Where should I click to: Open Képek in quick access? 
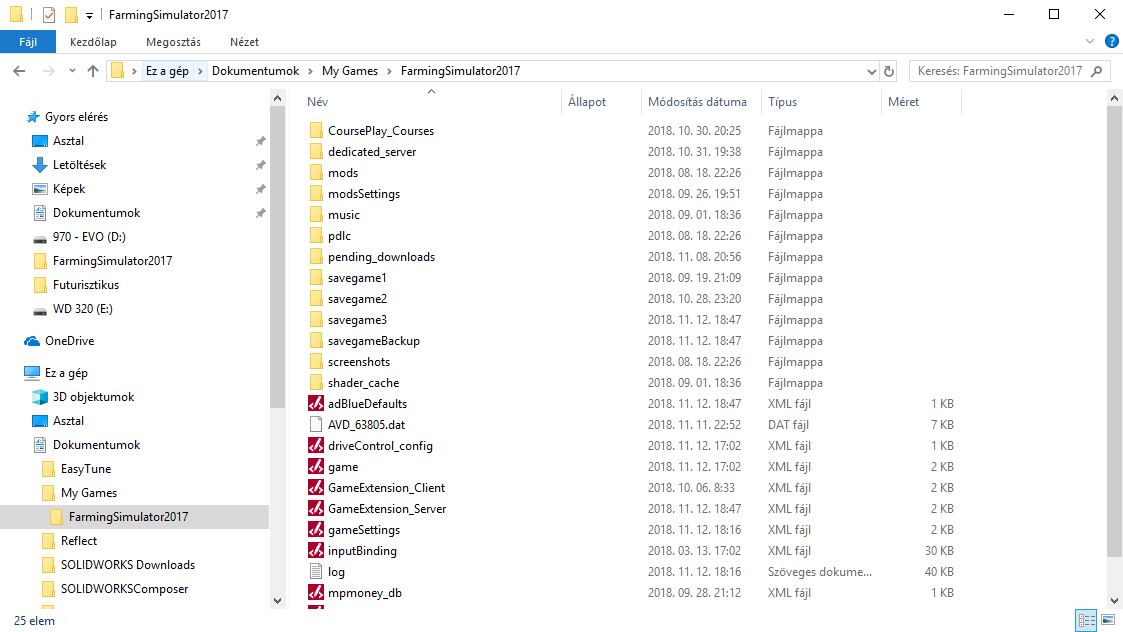pos(69,189)
